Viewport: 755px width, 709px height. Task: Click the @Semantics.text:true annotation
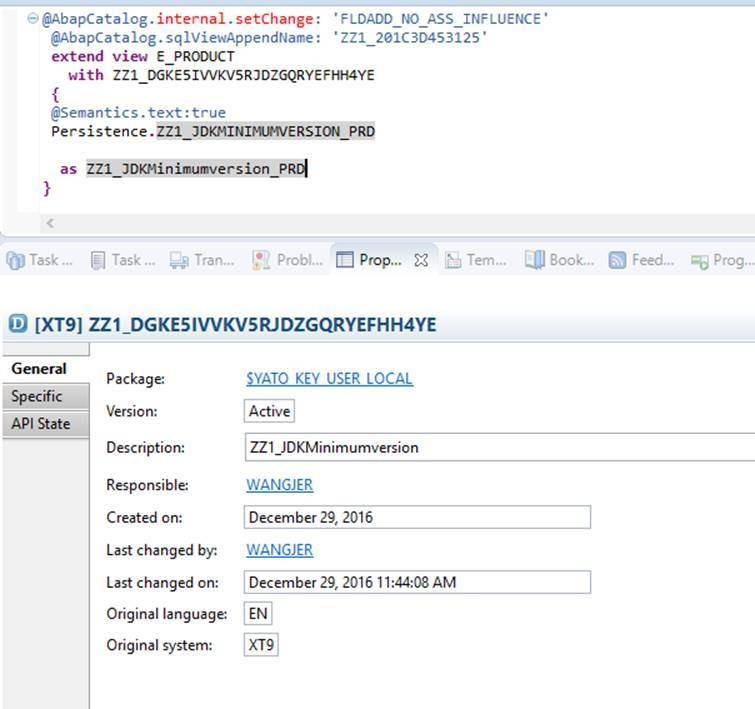coord(139,113)
